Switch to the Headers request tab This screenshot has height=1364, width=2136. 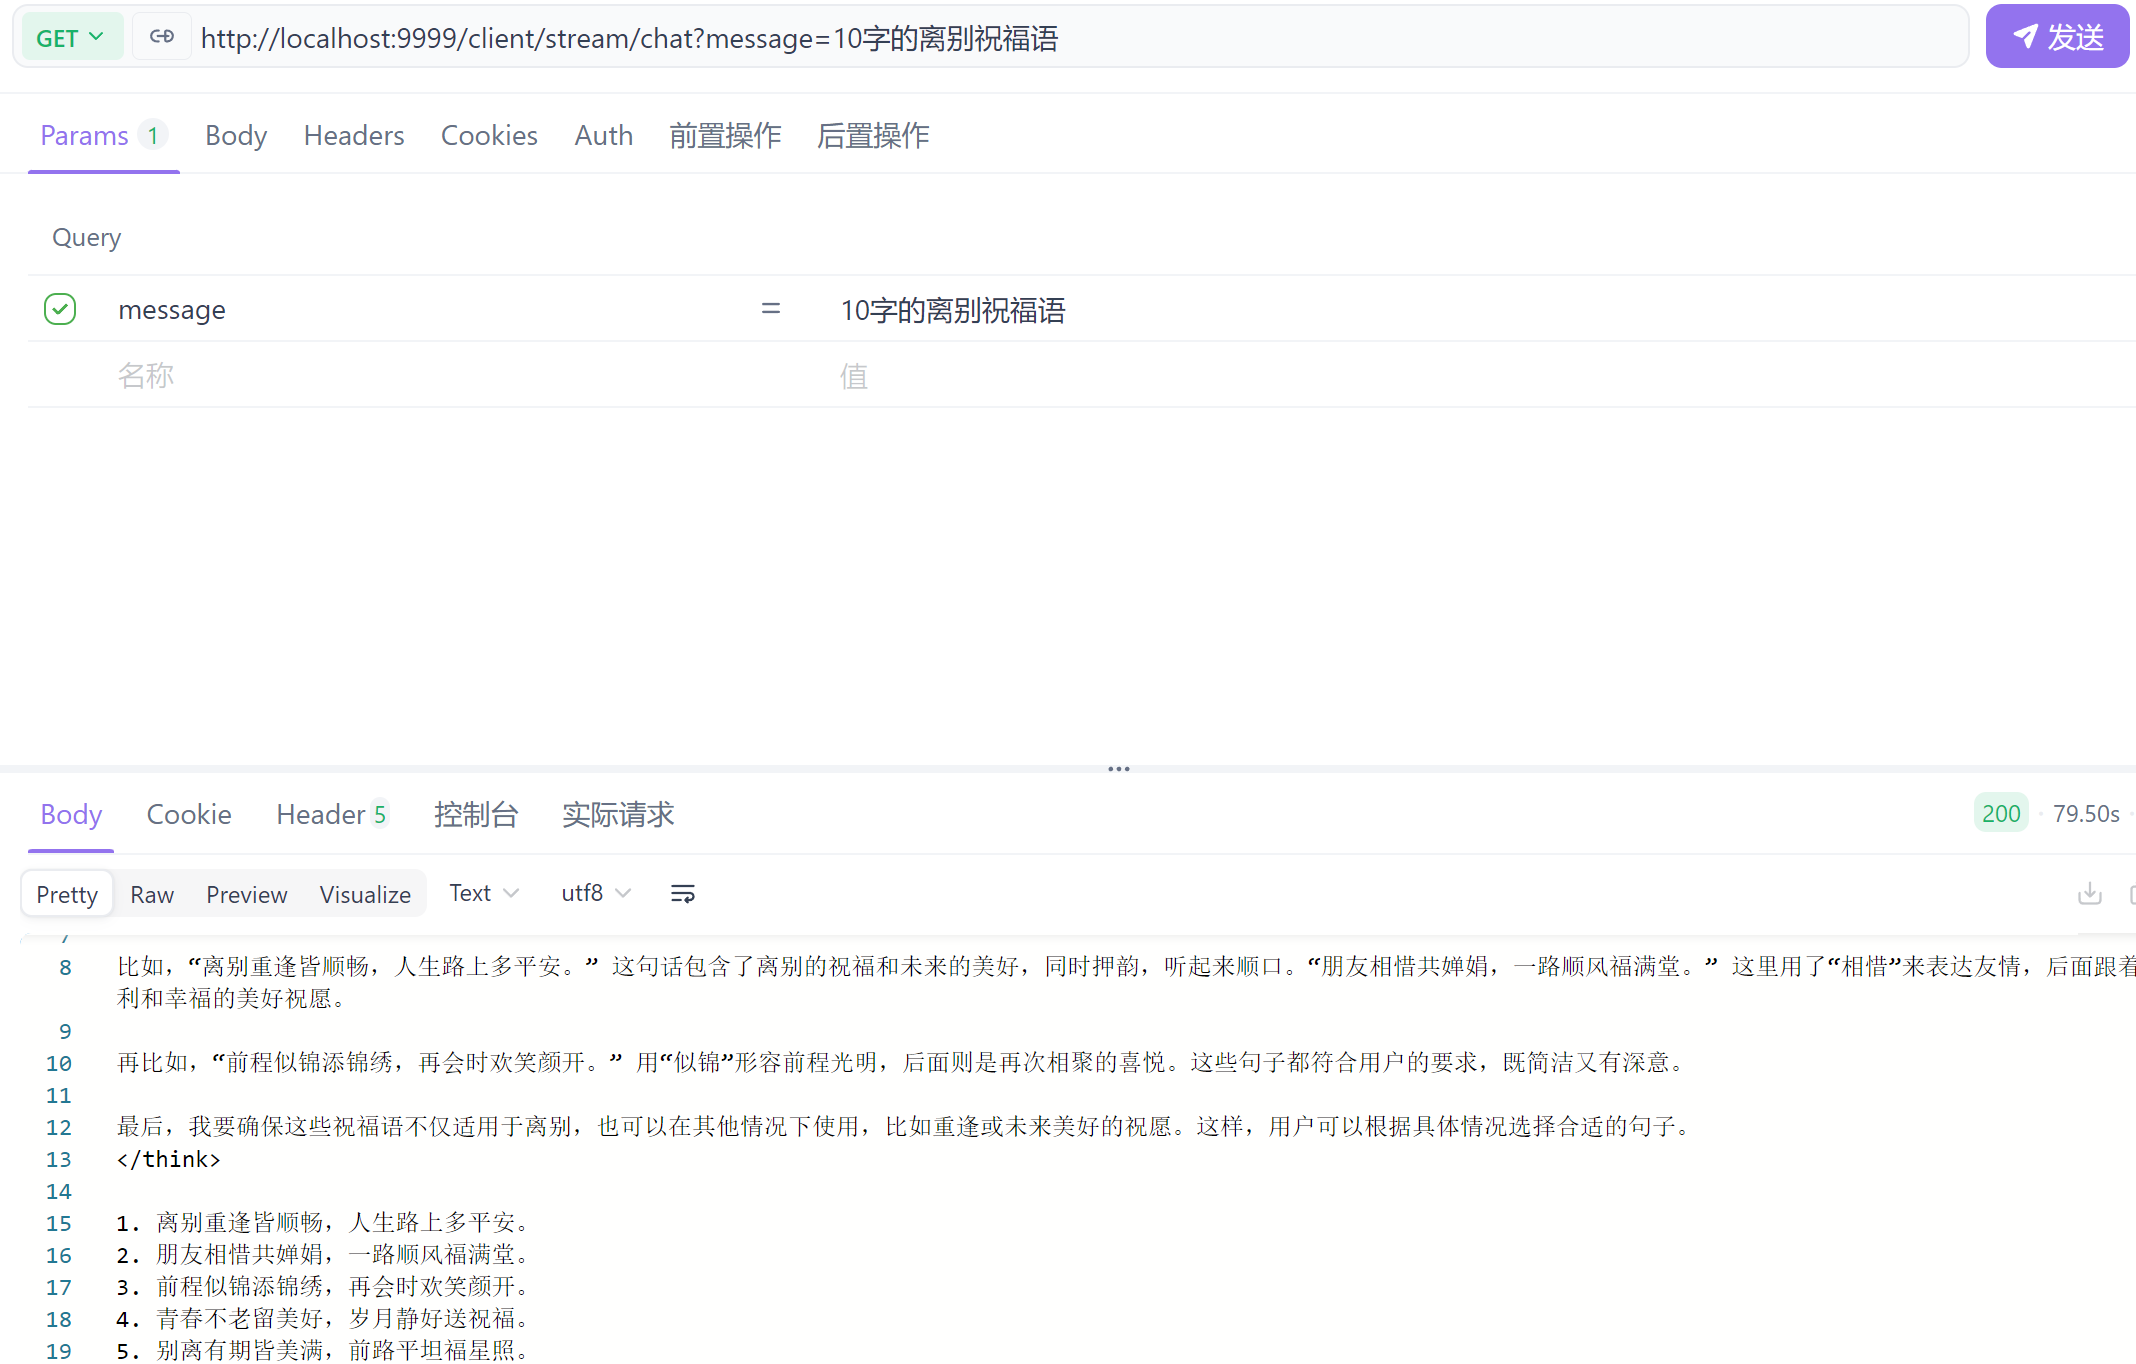click(353, 135)
